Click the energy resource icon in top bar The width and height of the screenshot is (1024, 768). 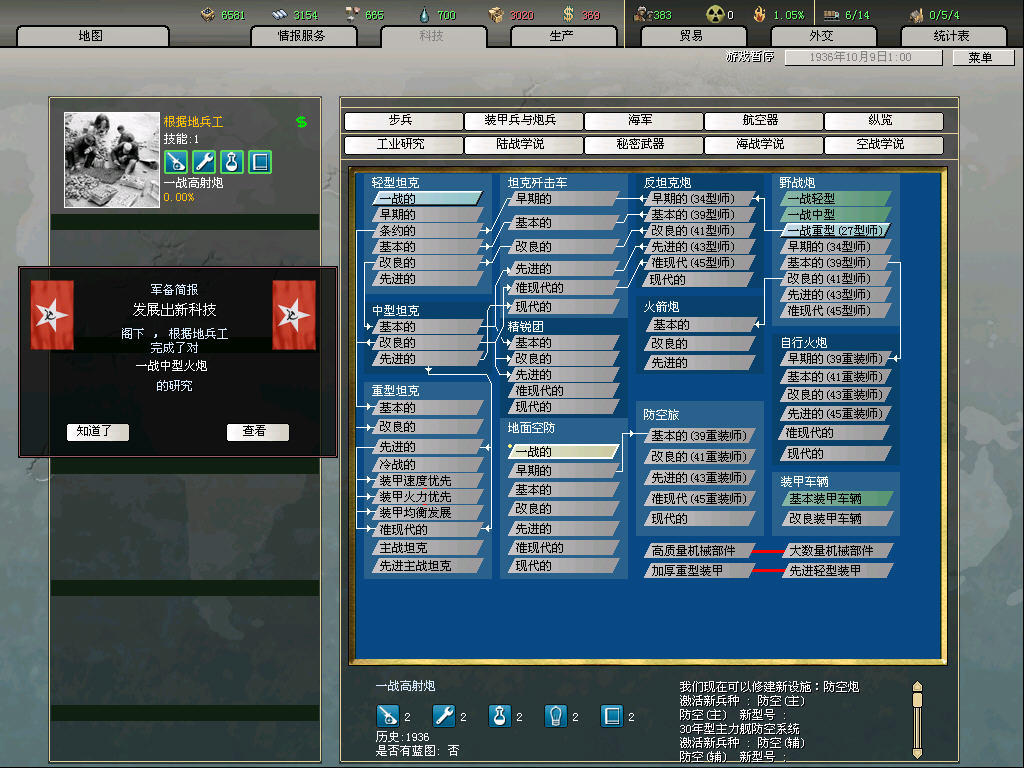tap(208, 14)
